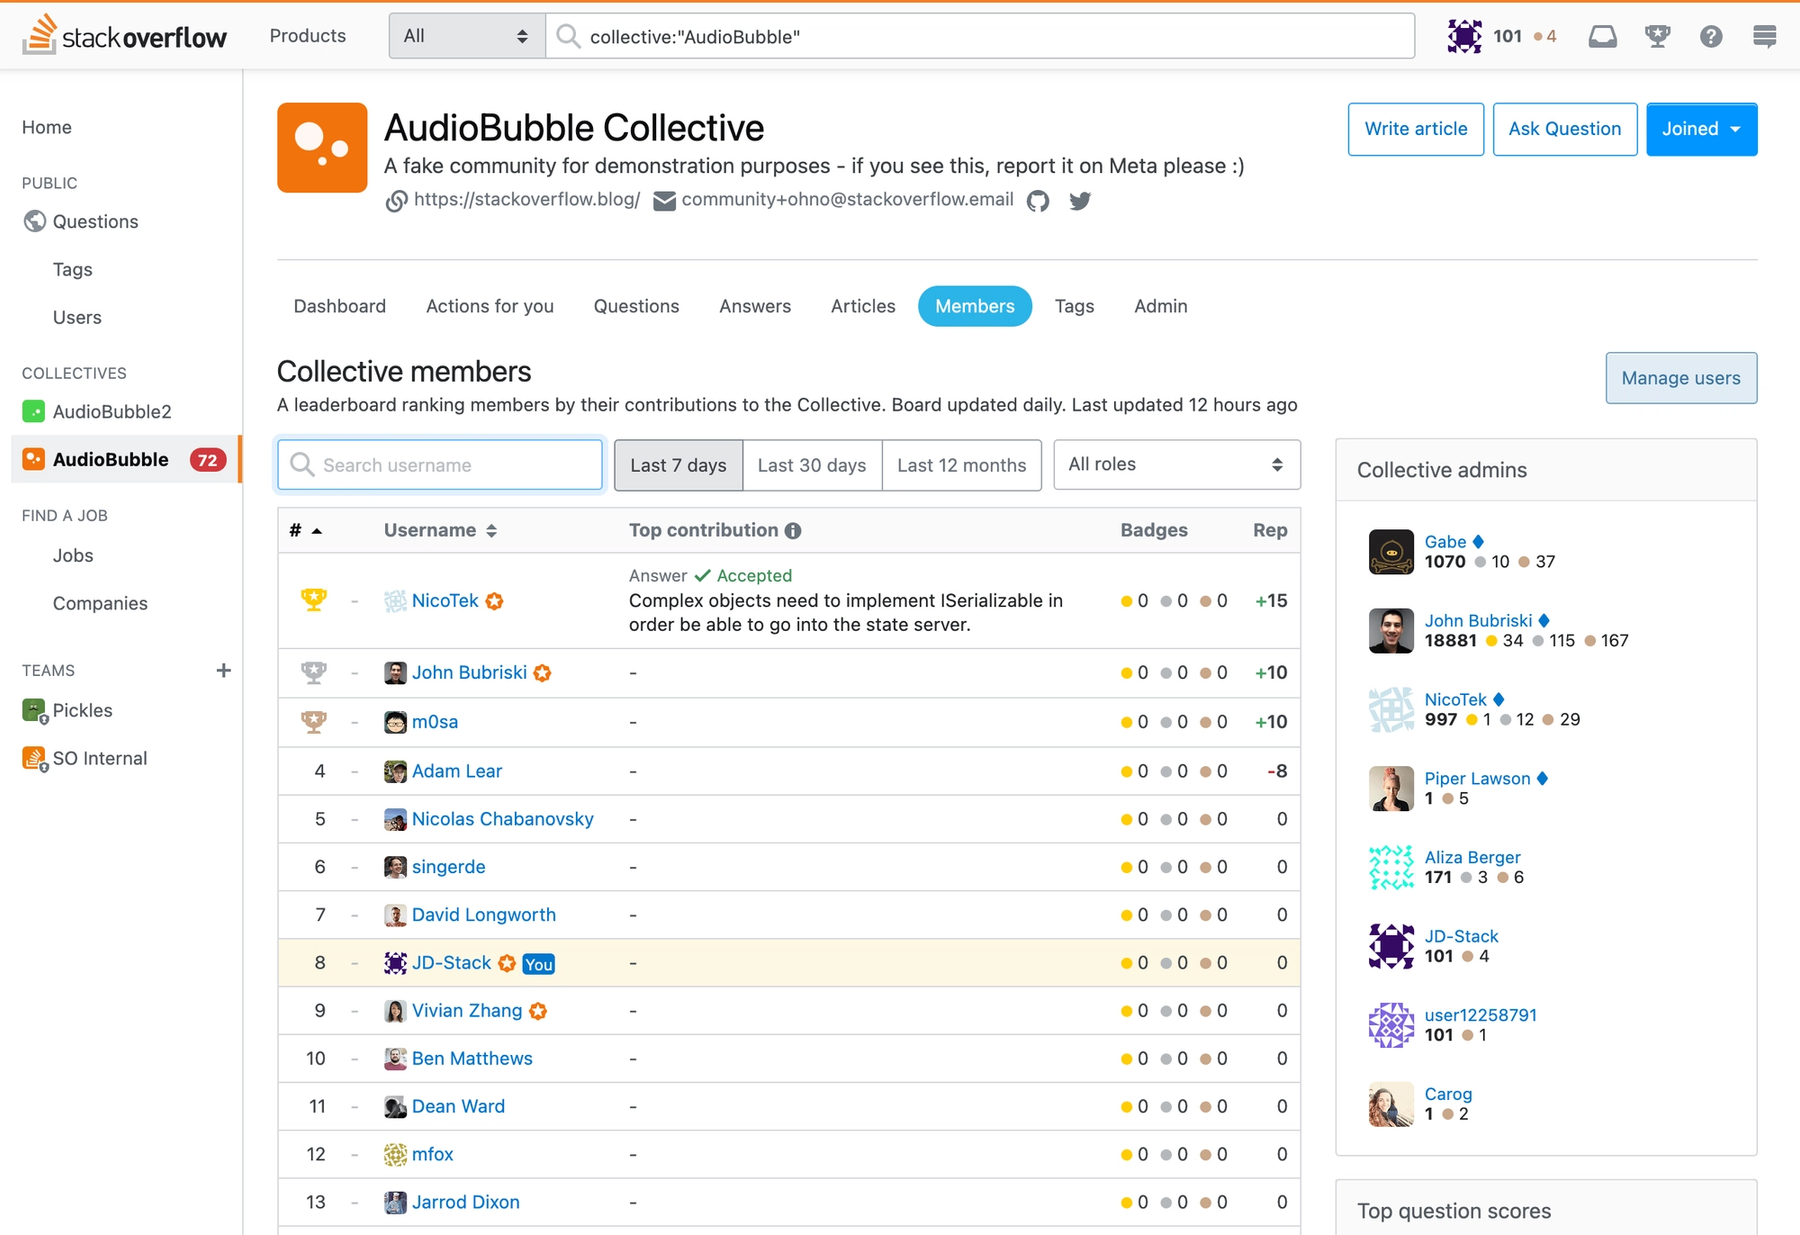Image resolution: width=1800 pixels, height=1235 pixels.
Task: Switch to the Articles tab
Action: tap(863, 306)
